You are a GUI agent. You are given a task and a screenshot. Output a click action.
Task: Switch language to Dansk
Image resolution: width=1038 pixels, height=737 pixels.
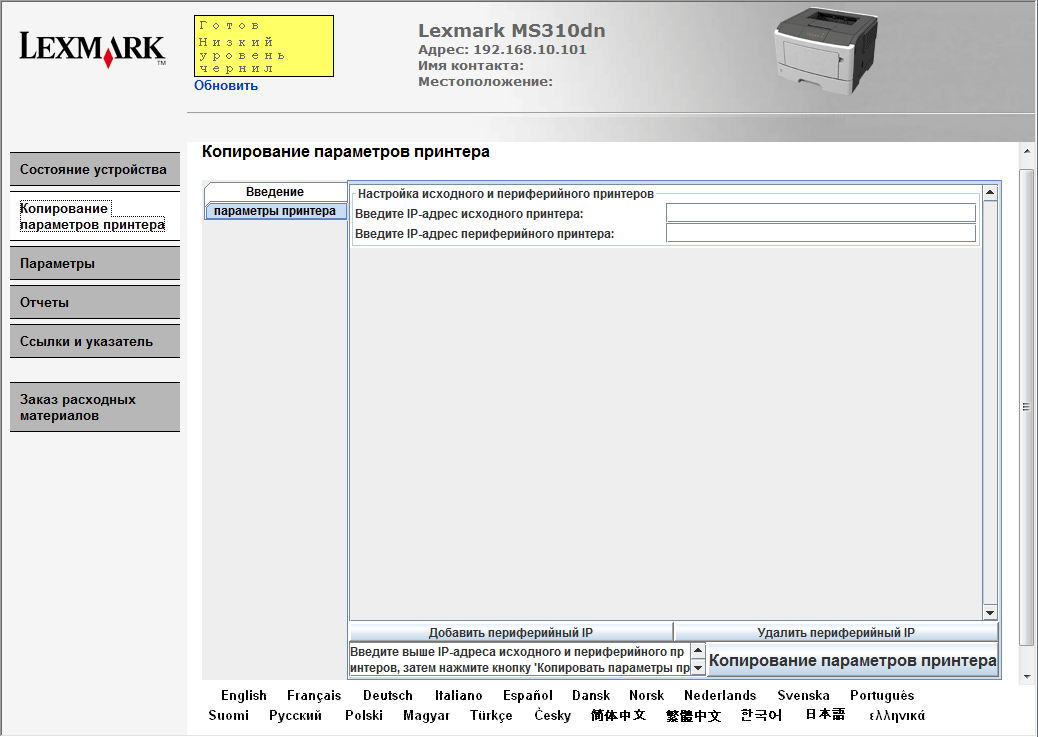tap(591, 695)
